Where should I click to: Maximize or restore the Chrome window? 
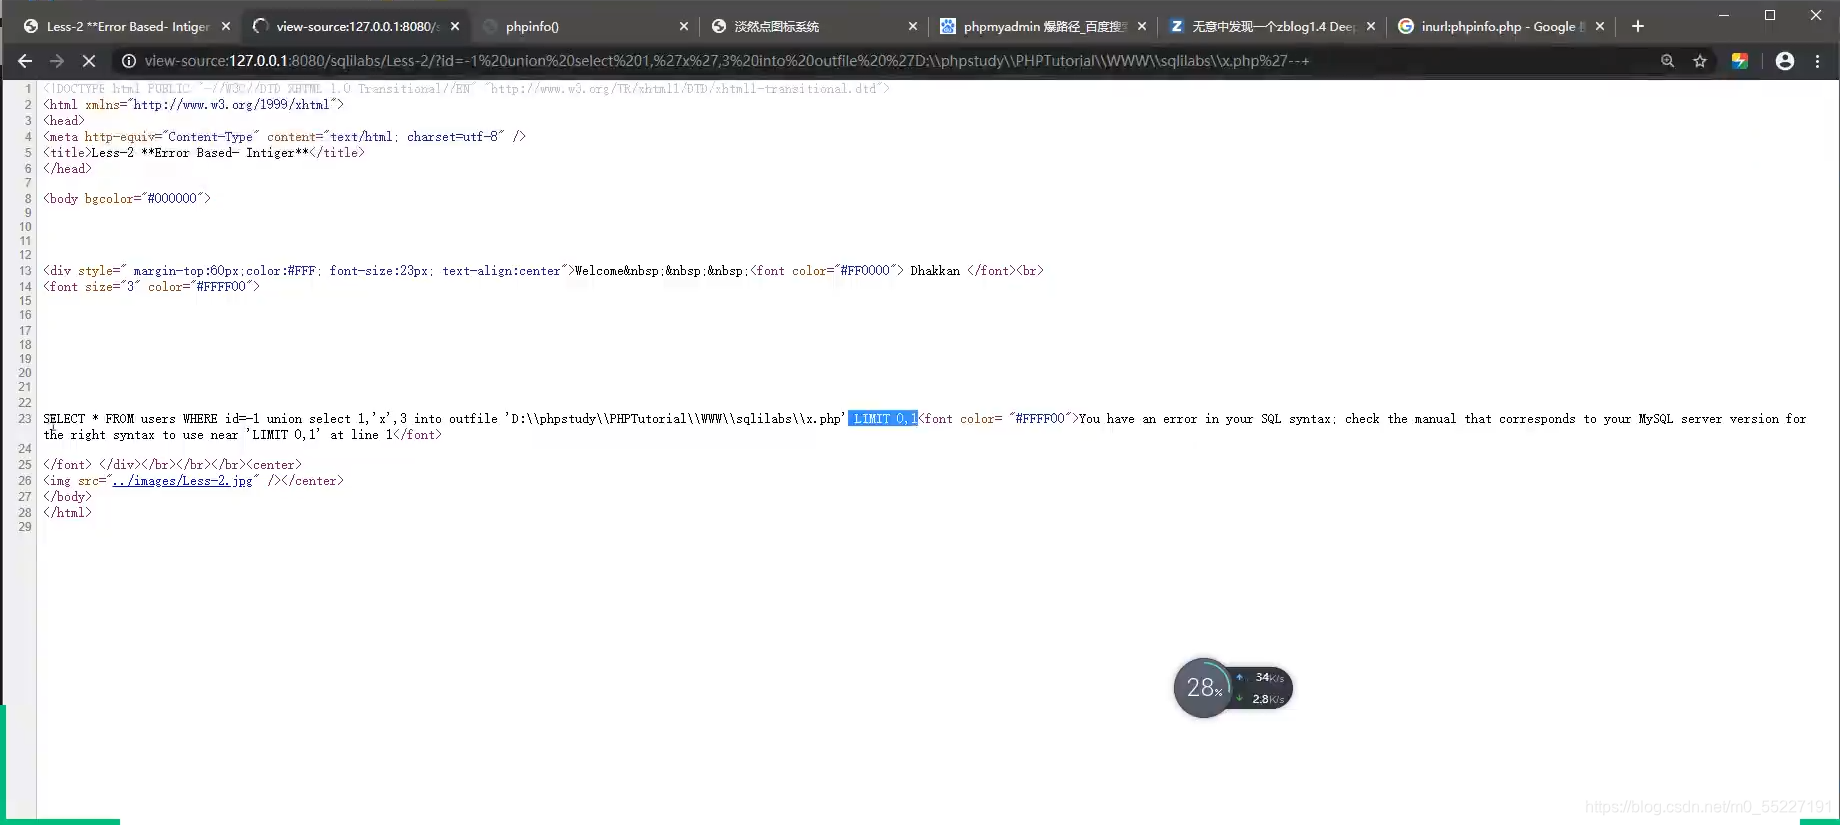point(1770,15)
